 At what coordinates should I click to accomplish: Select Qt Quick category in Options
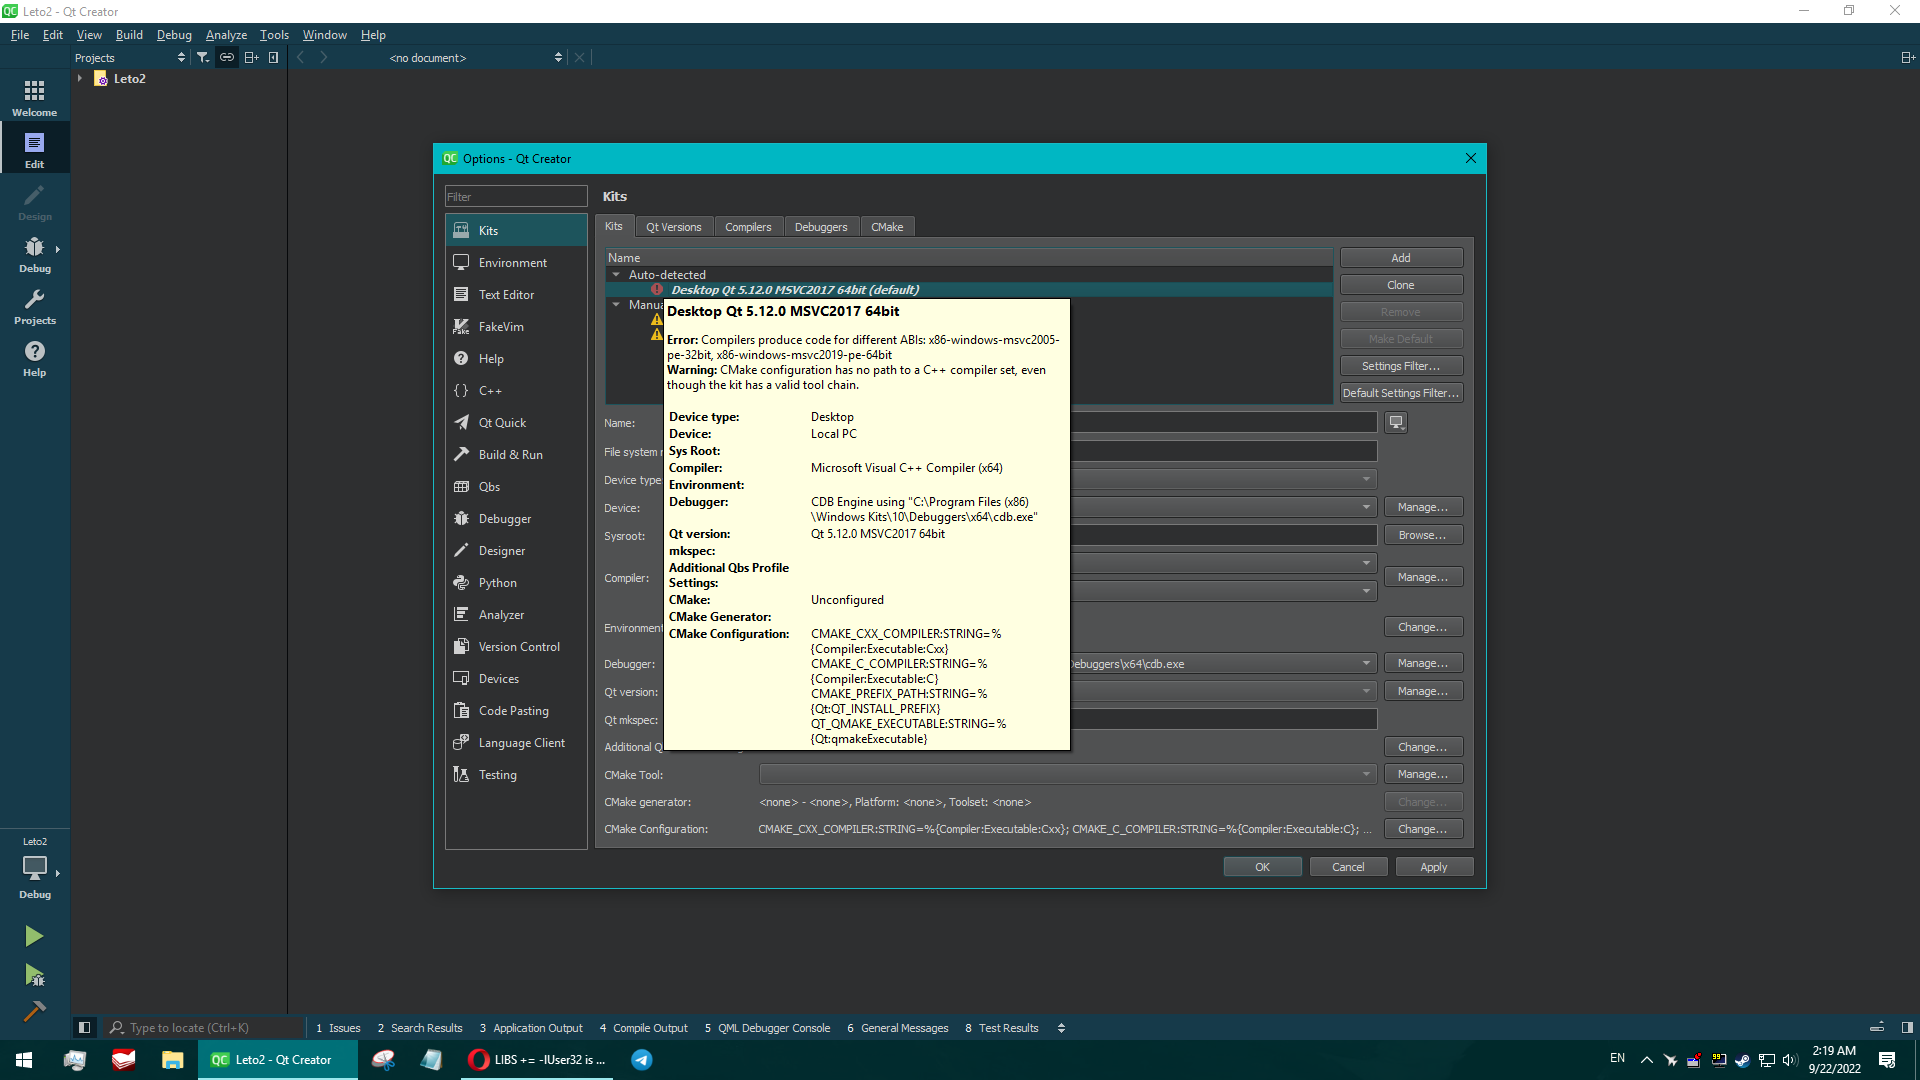click(x=516, y=423)
